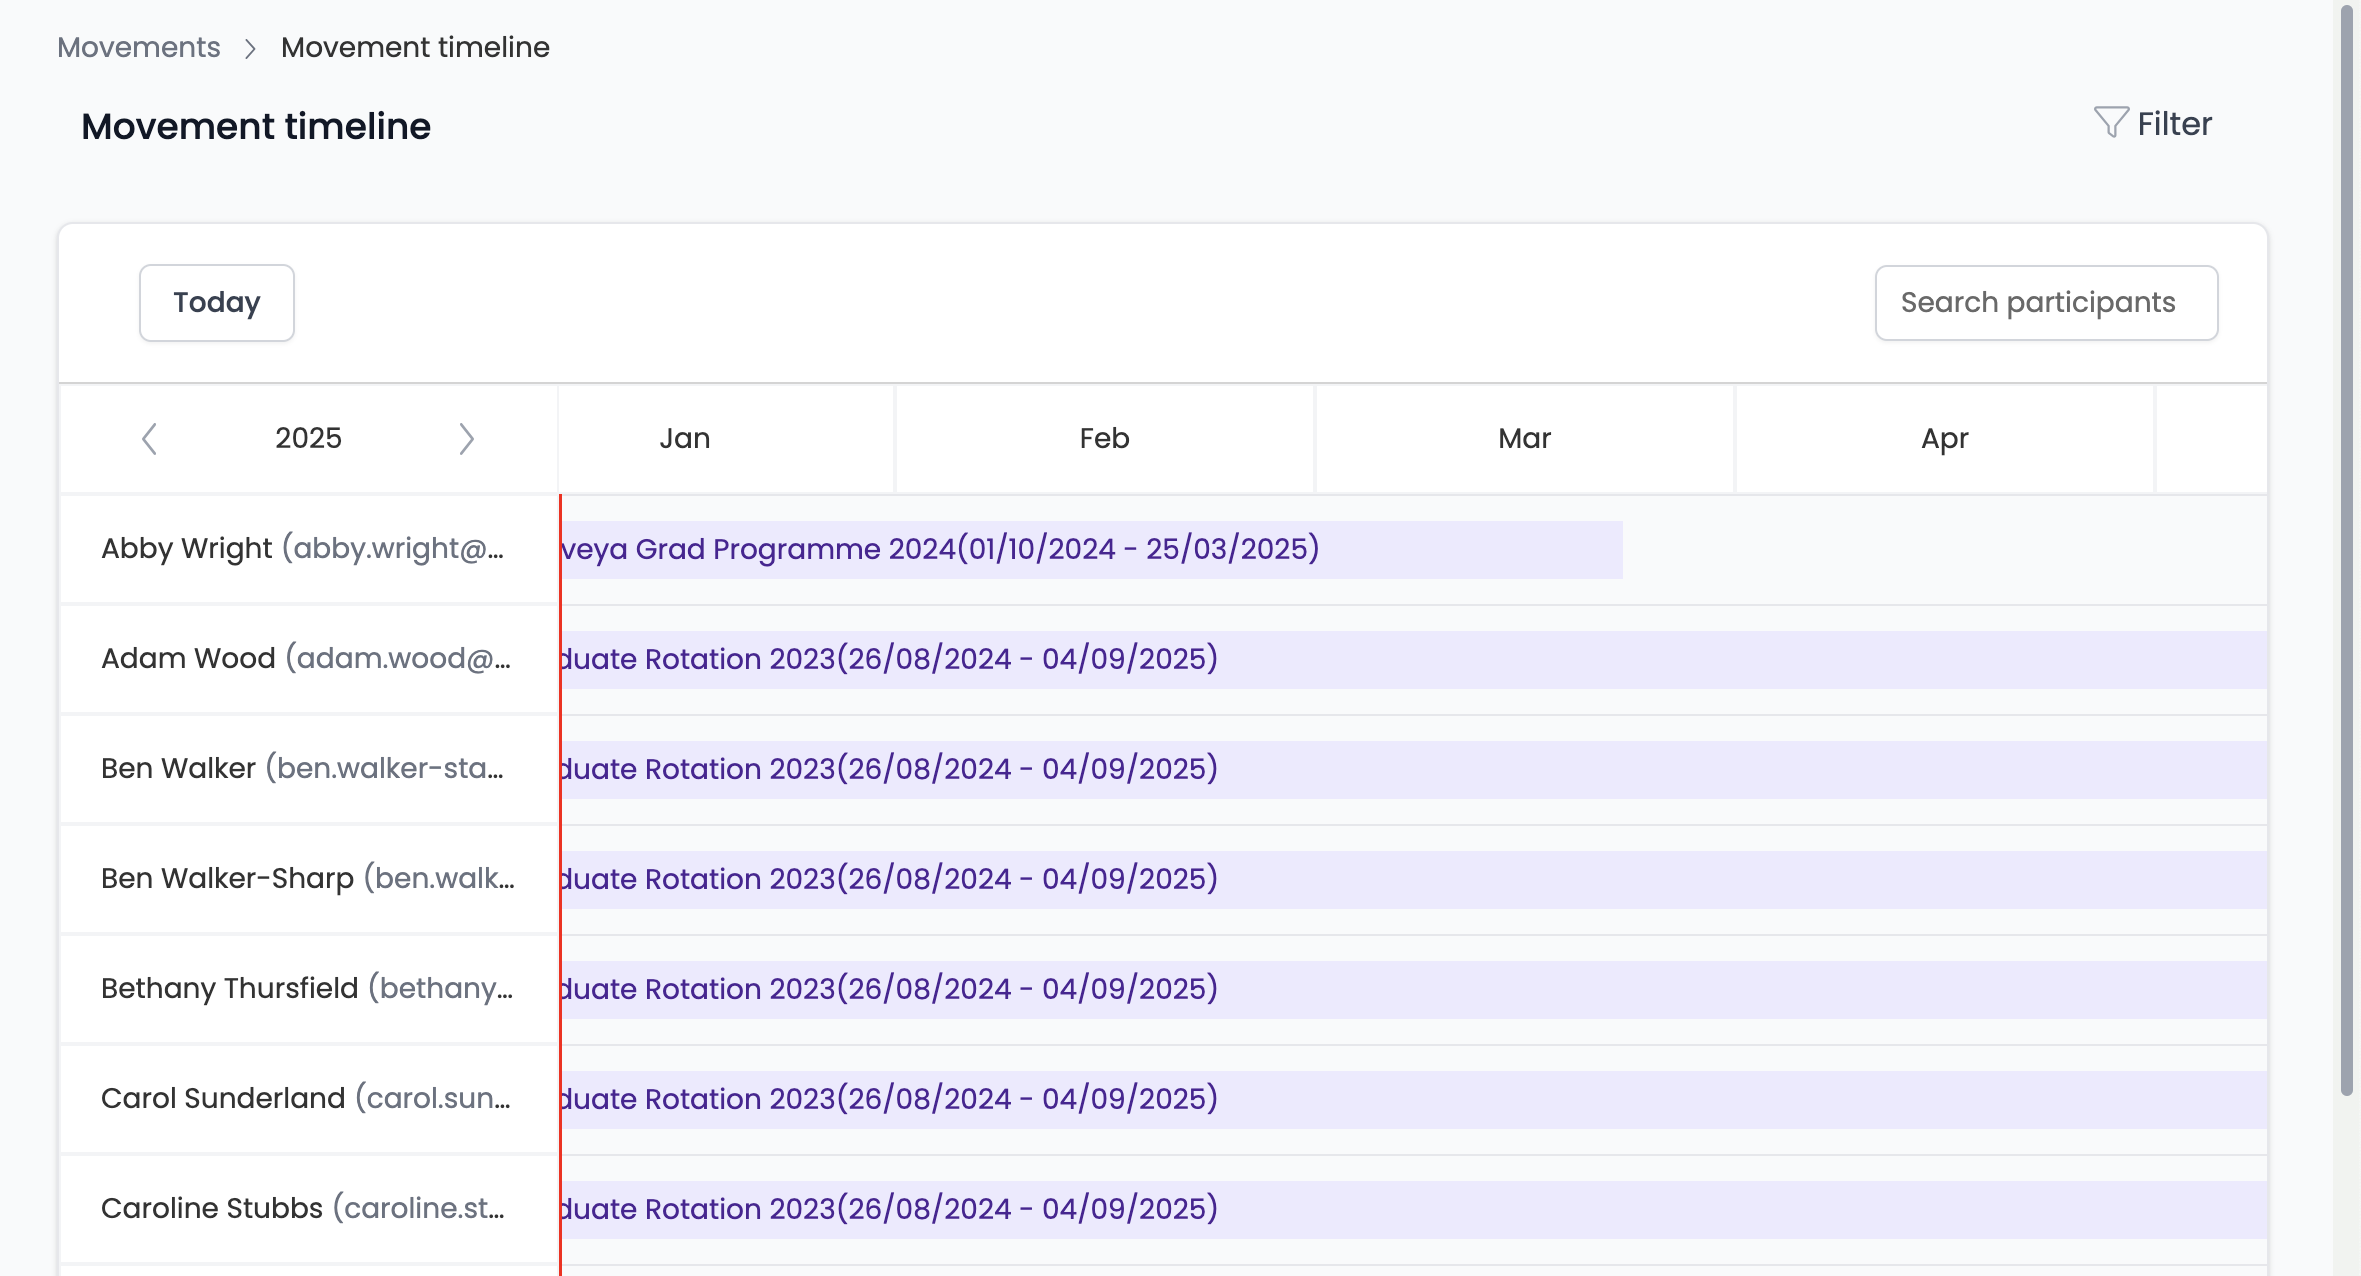Select Movement timeline breadcrumb item
The width and height of the screenshot is (2361, 1276).
coord(415,47)
